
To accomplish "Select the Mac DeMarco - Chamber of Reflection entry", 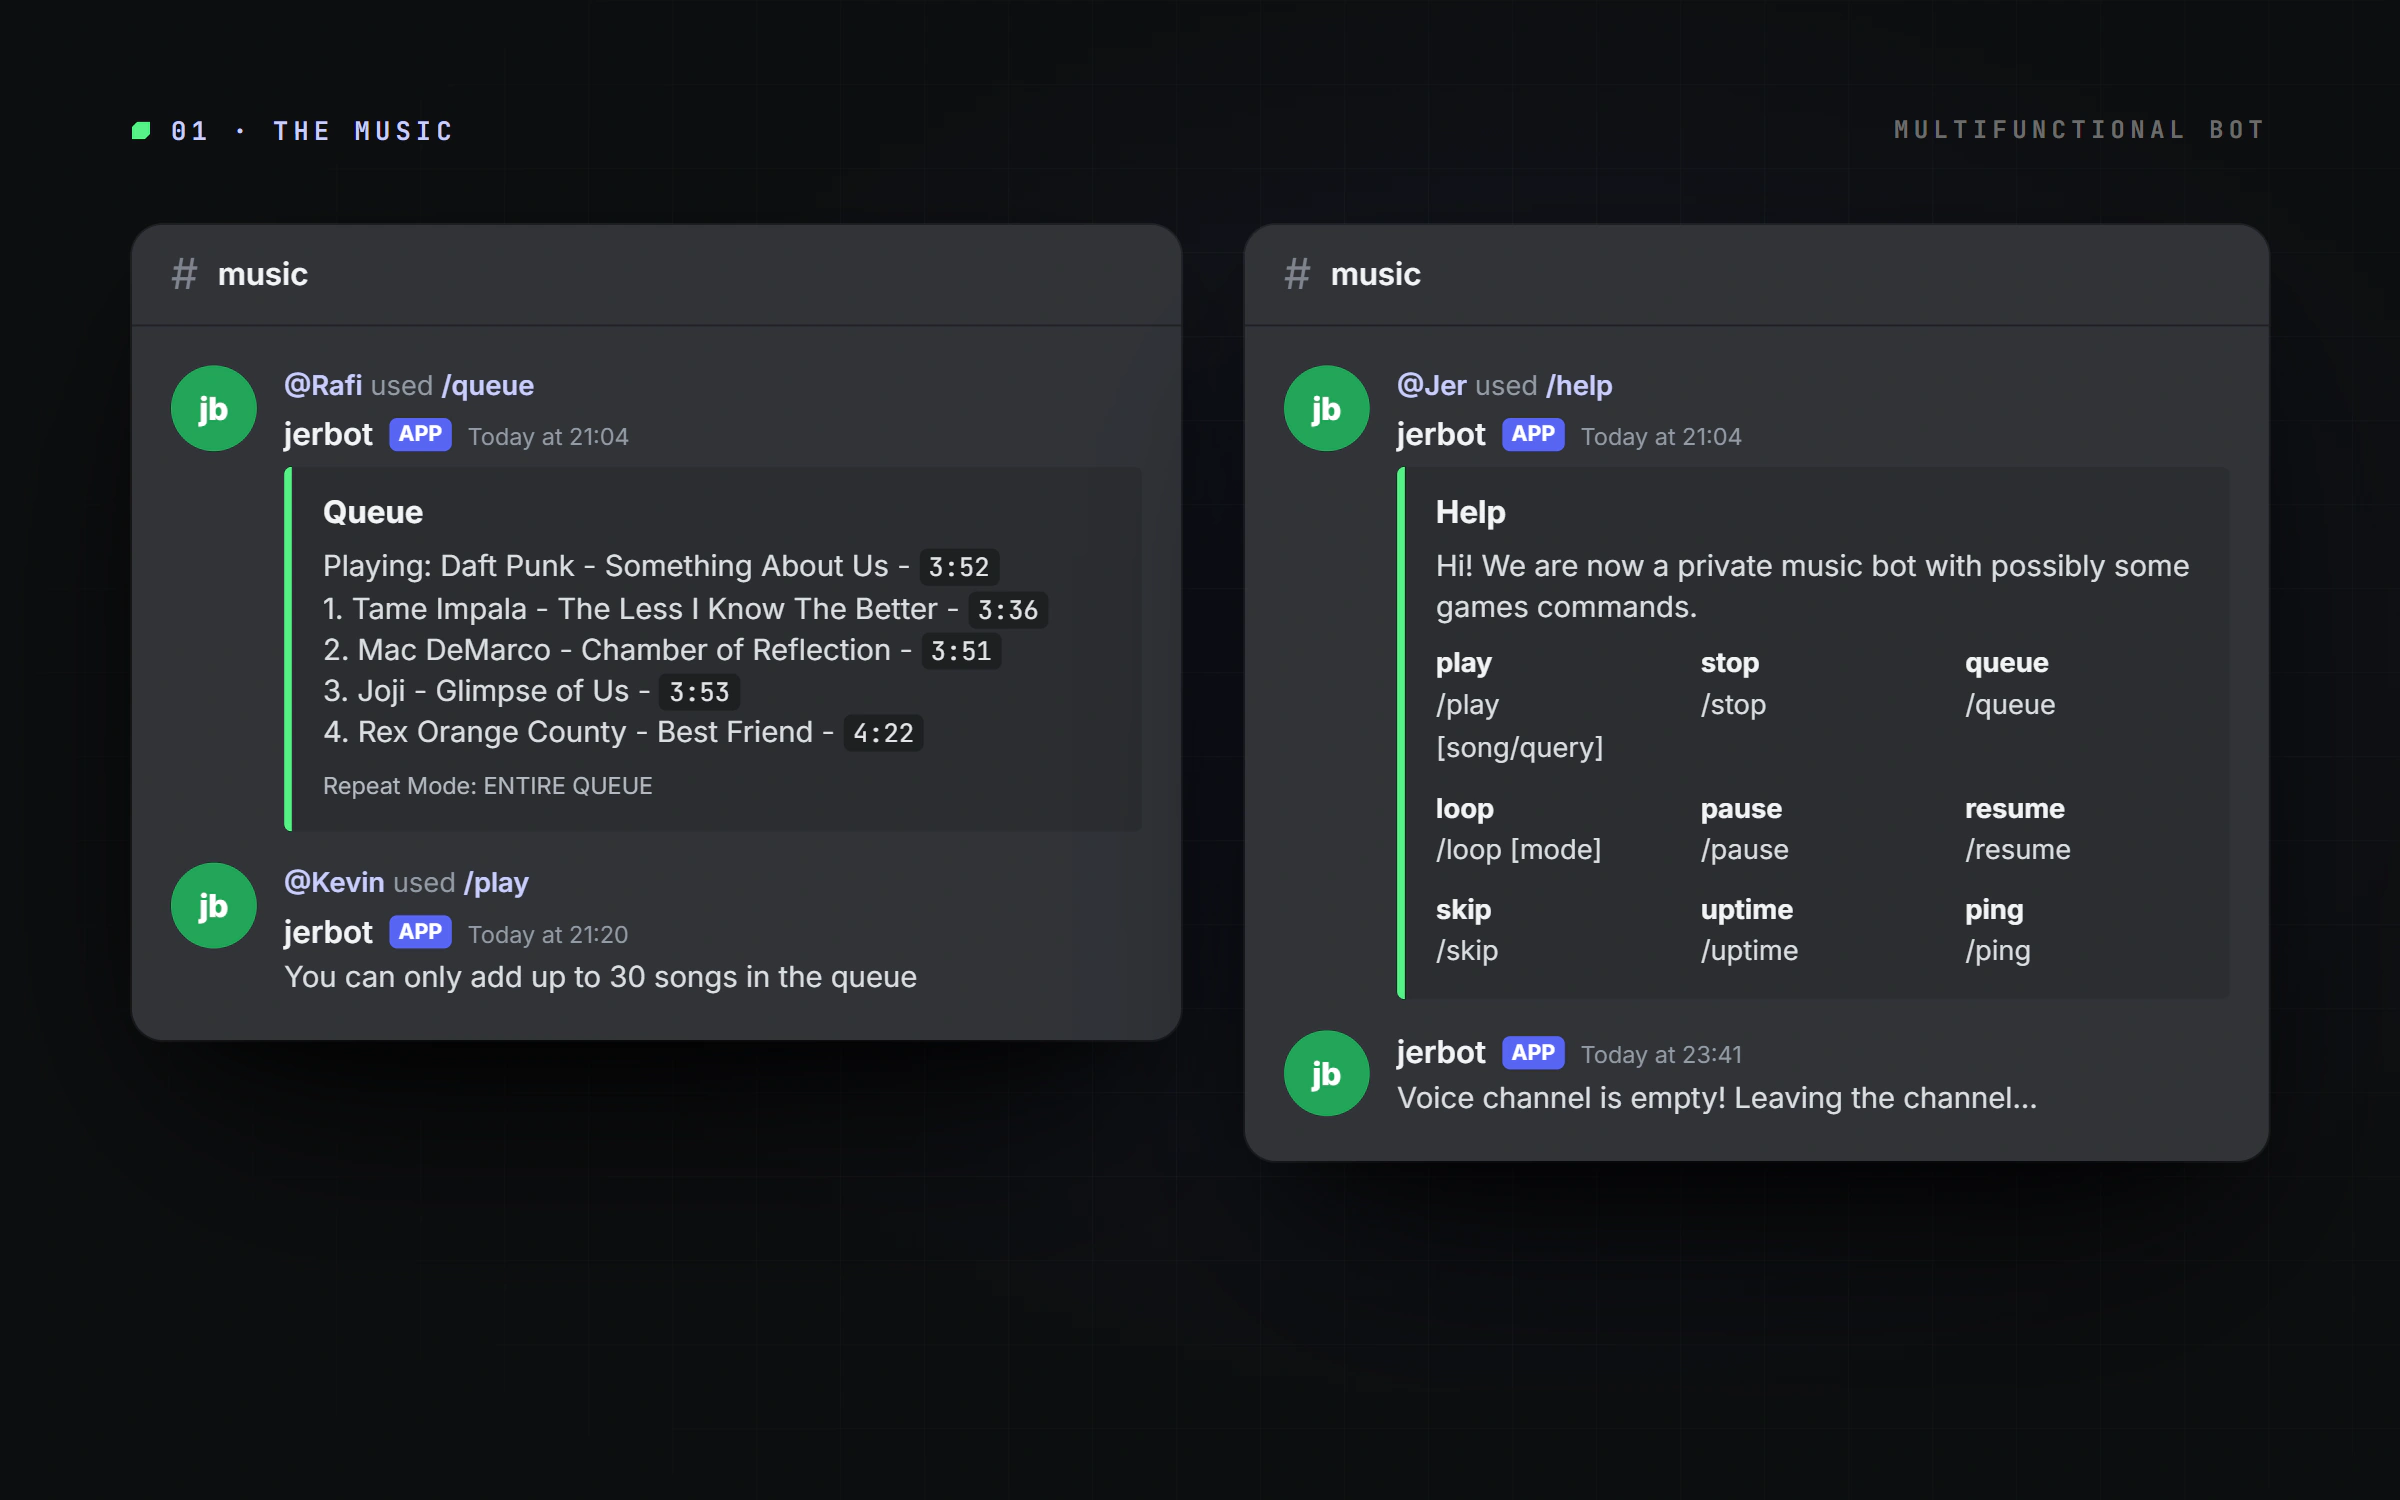I will 661,650.
